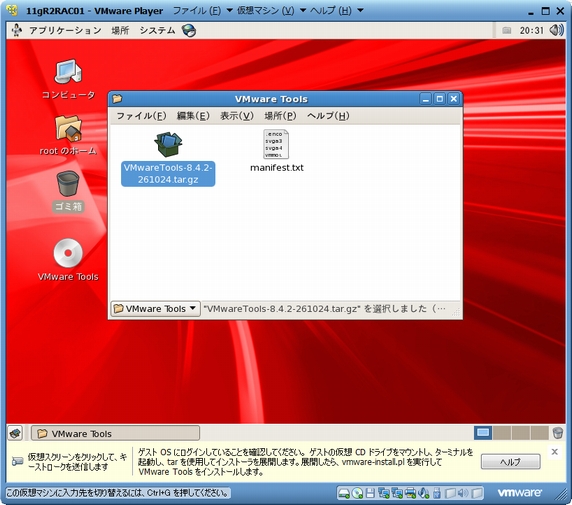
Task: Launch the web browser globe icon in panel
Action: [189, 31]
